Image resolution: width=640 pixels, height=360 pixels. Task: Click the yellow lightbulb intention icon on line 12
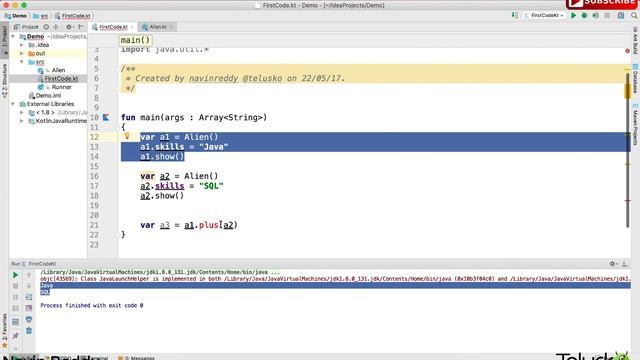(127, 136)
